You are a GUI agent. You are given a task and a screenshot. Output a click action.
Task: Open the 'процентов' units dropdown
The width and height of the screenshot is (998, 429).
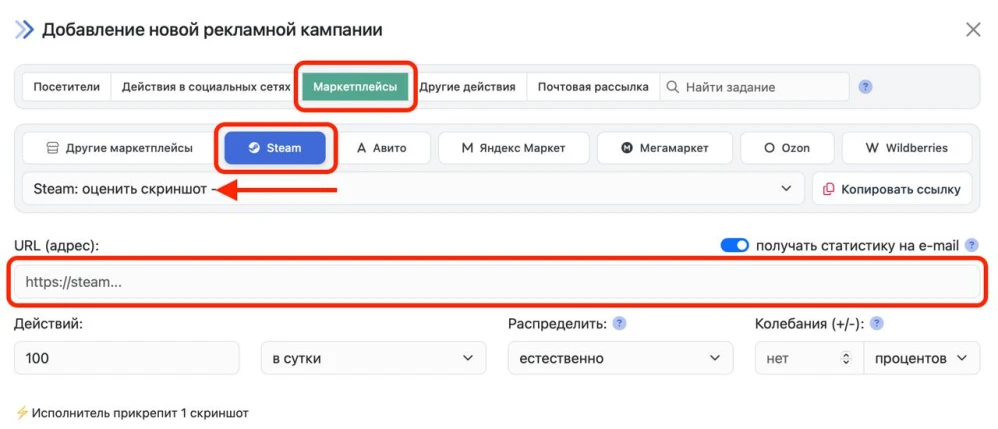921,358
